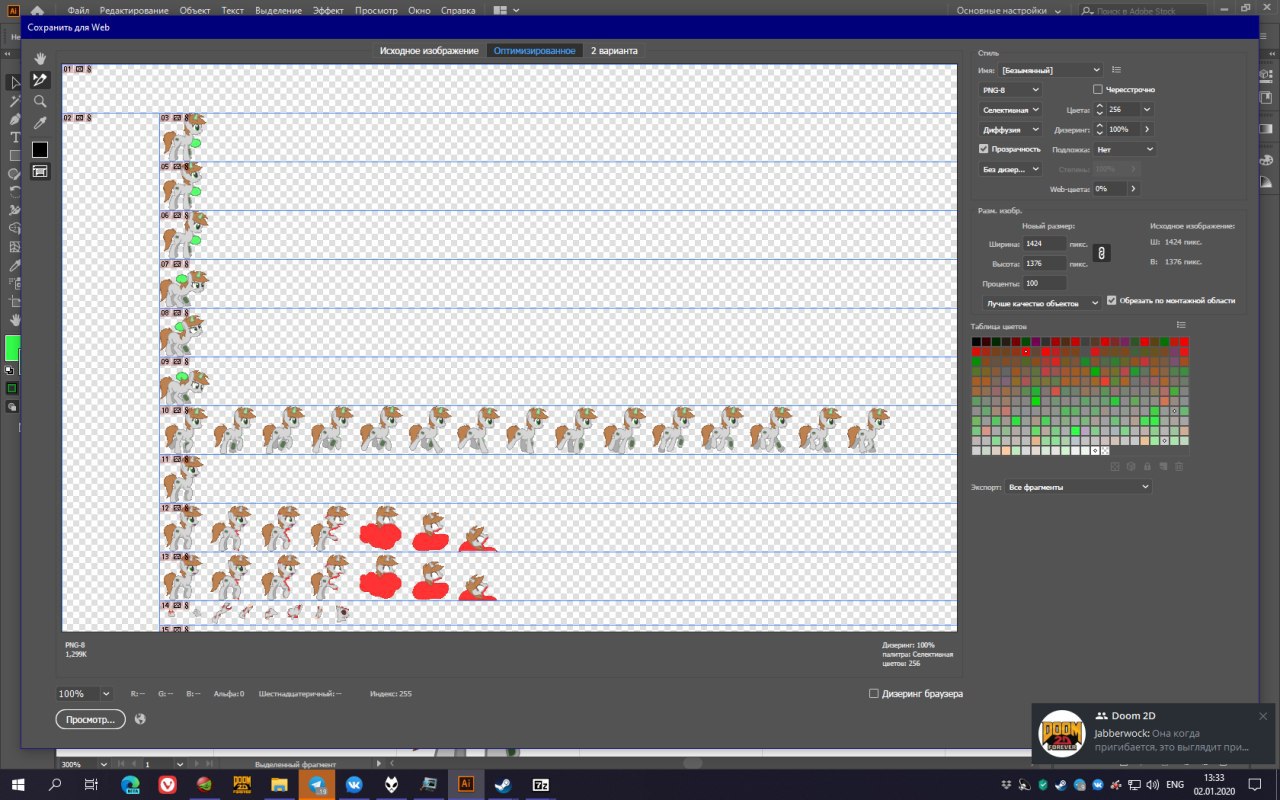The height and width of the screenshot is (800, 1280).
Task: Click the new color icon under color table
Action: click(1163, 466)
